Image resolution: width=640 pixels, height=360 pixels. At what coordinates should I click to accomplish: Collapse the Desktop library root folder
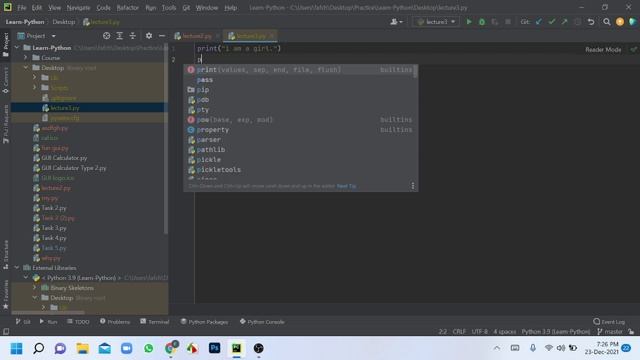[x=26, y=68]
